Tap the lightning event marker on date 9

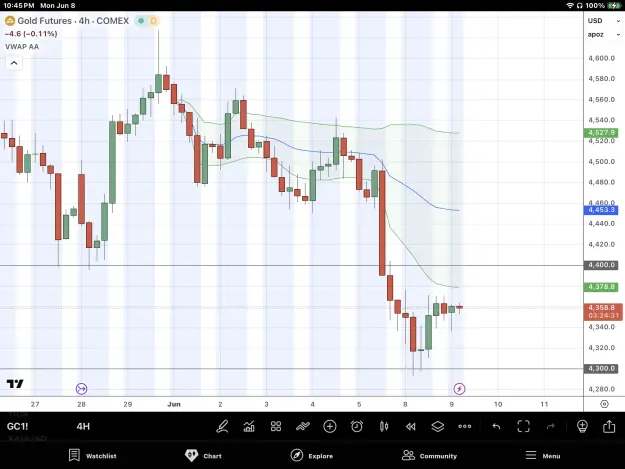pyautogui.click(x=459, y=389)
